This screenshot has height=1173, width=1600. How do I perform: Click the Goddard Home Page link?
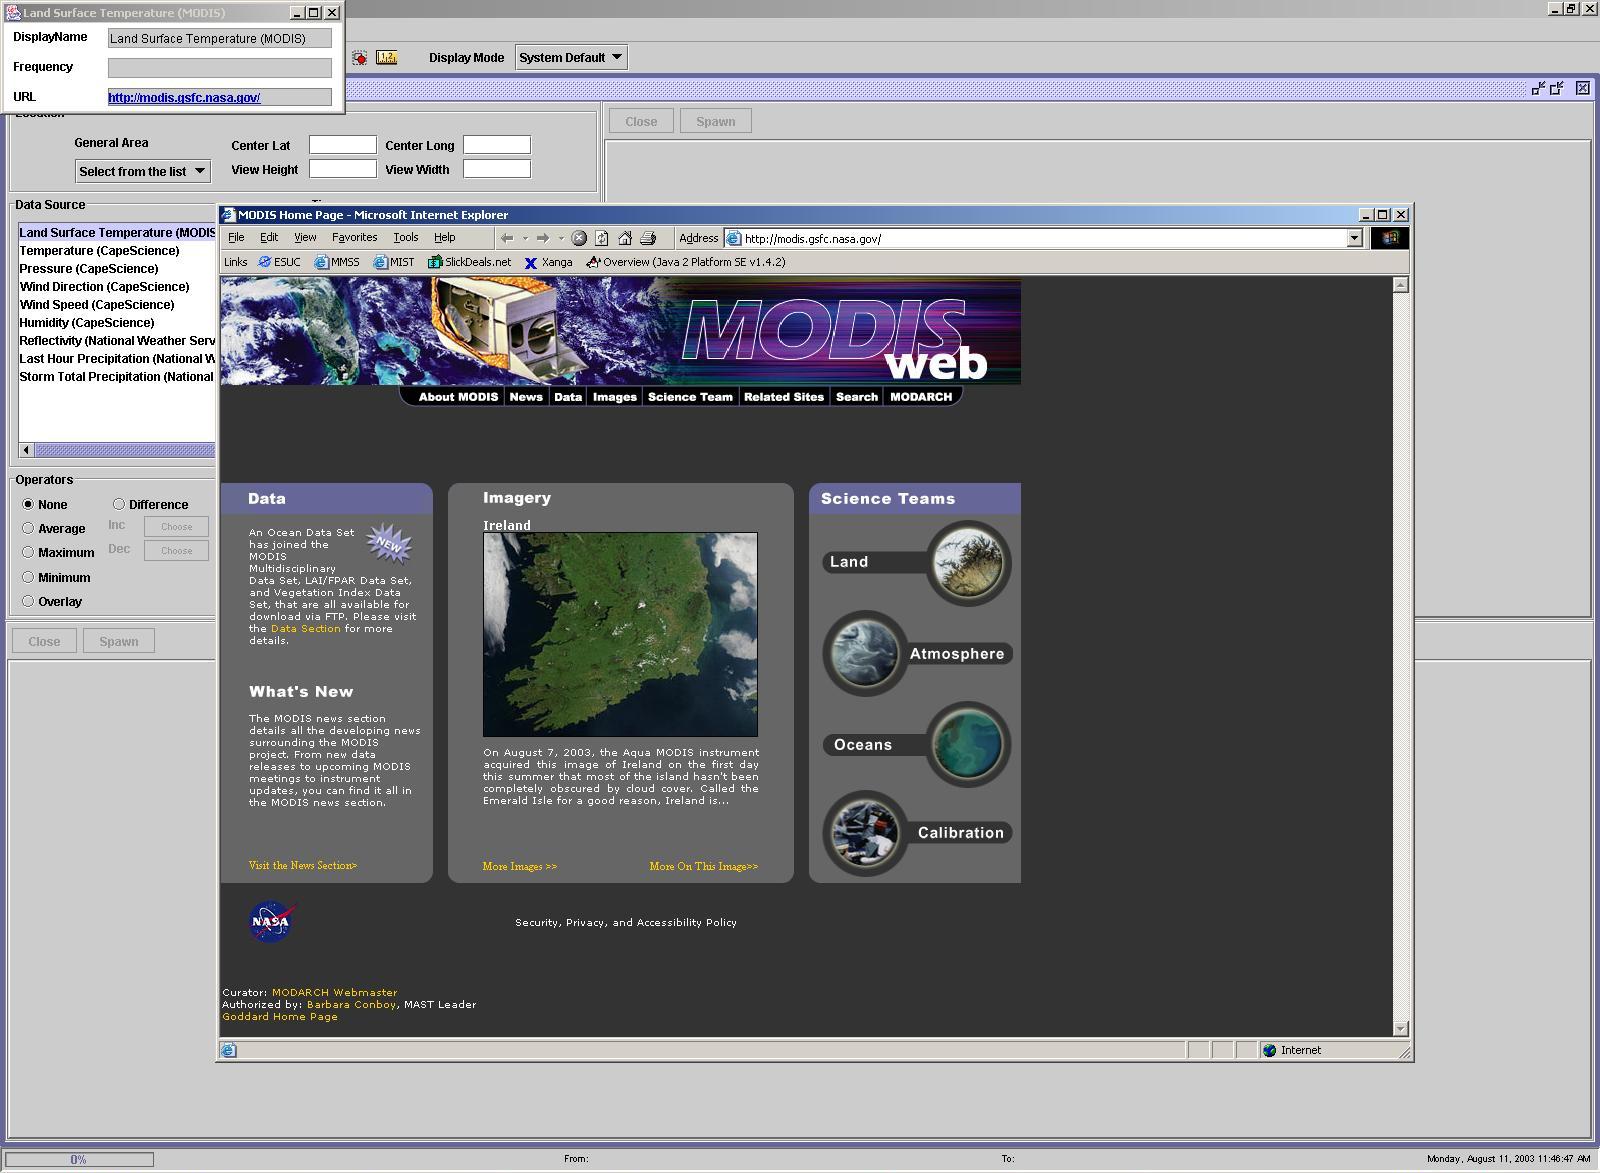(x=280, y=1016)
